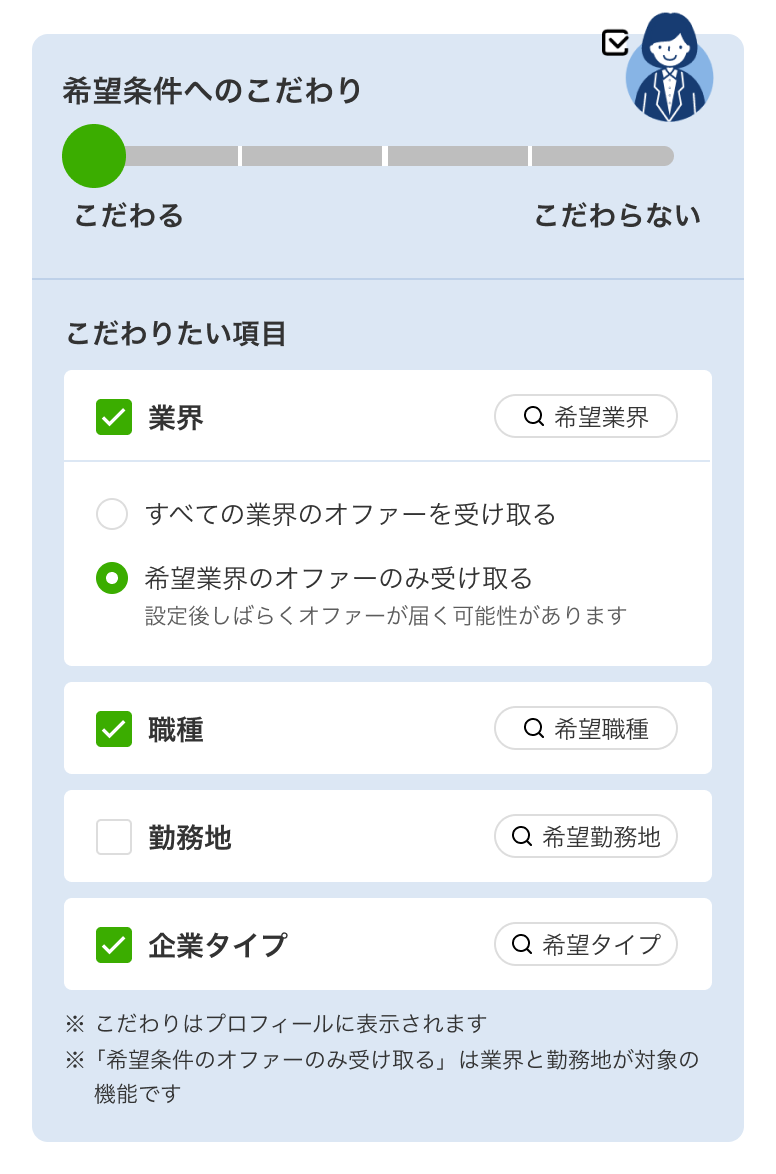Click magnifier icon in 希望タイプ button
The image size is (776, 1174).
coord(522,944)
